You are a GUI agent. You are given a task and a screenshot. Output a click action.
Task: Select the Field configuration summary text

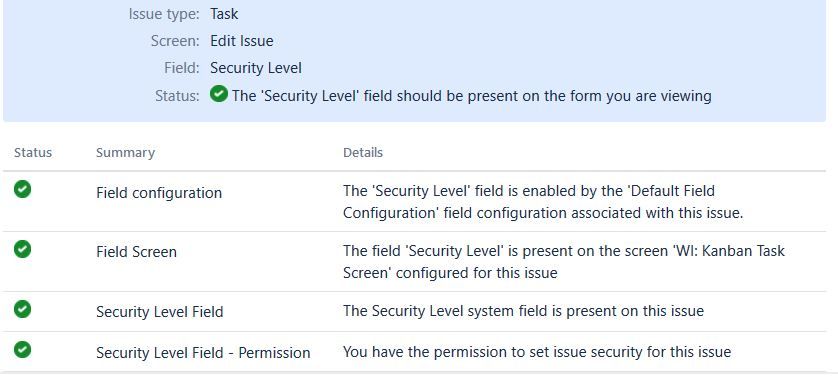(x=159, y=193)
